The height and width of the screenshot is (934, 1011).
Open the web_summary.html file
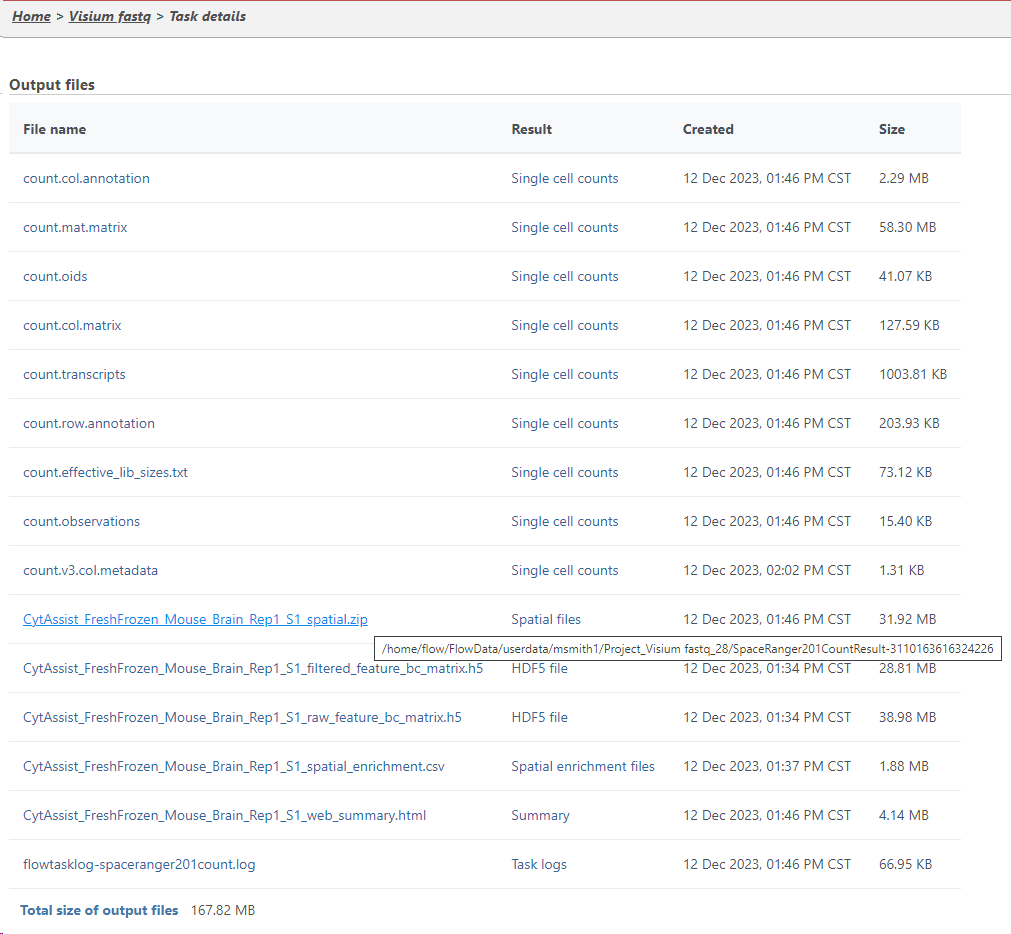pos(224,815)
